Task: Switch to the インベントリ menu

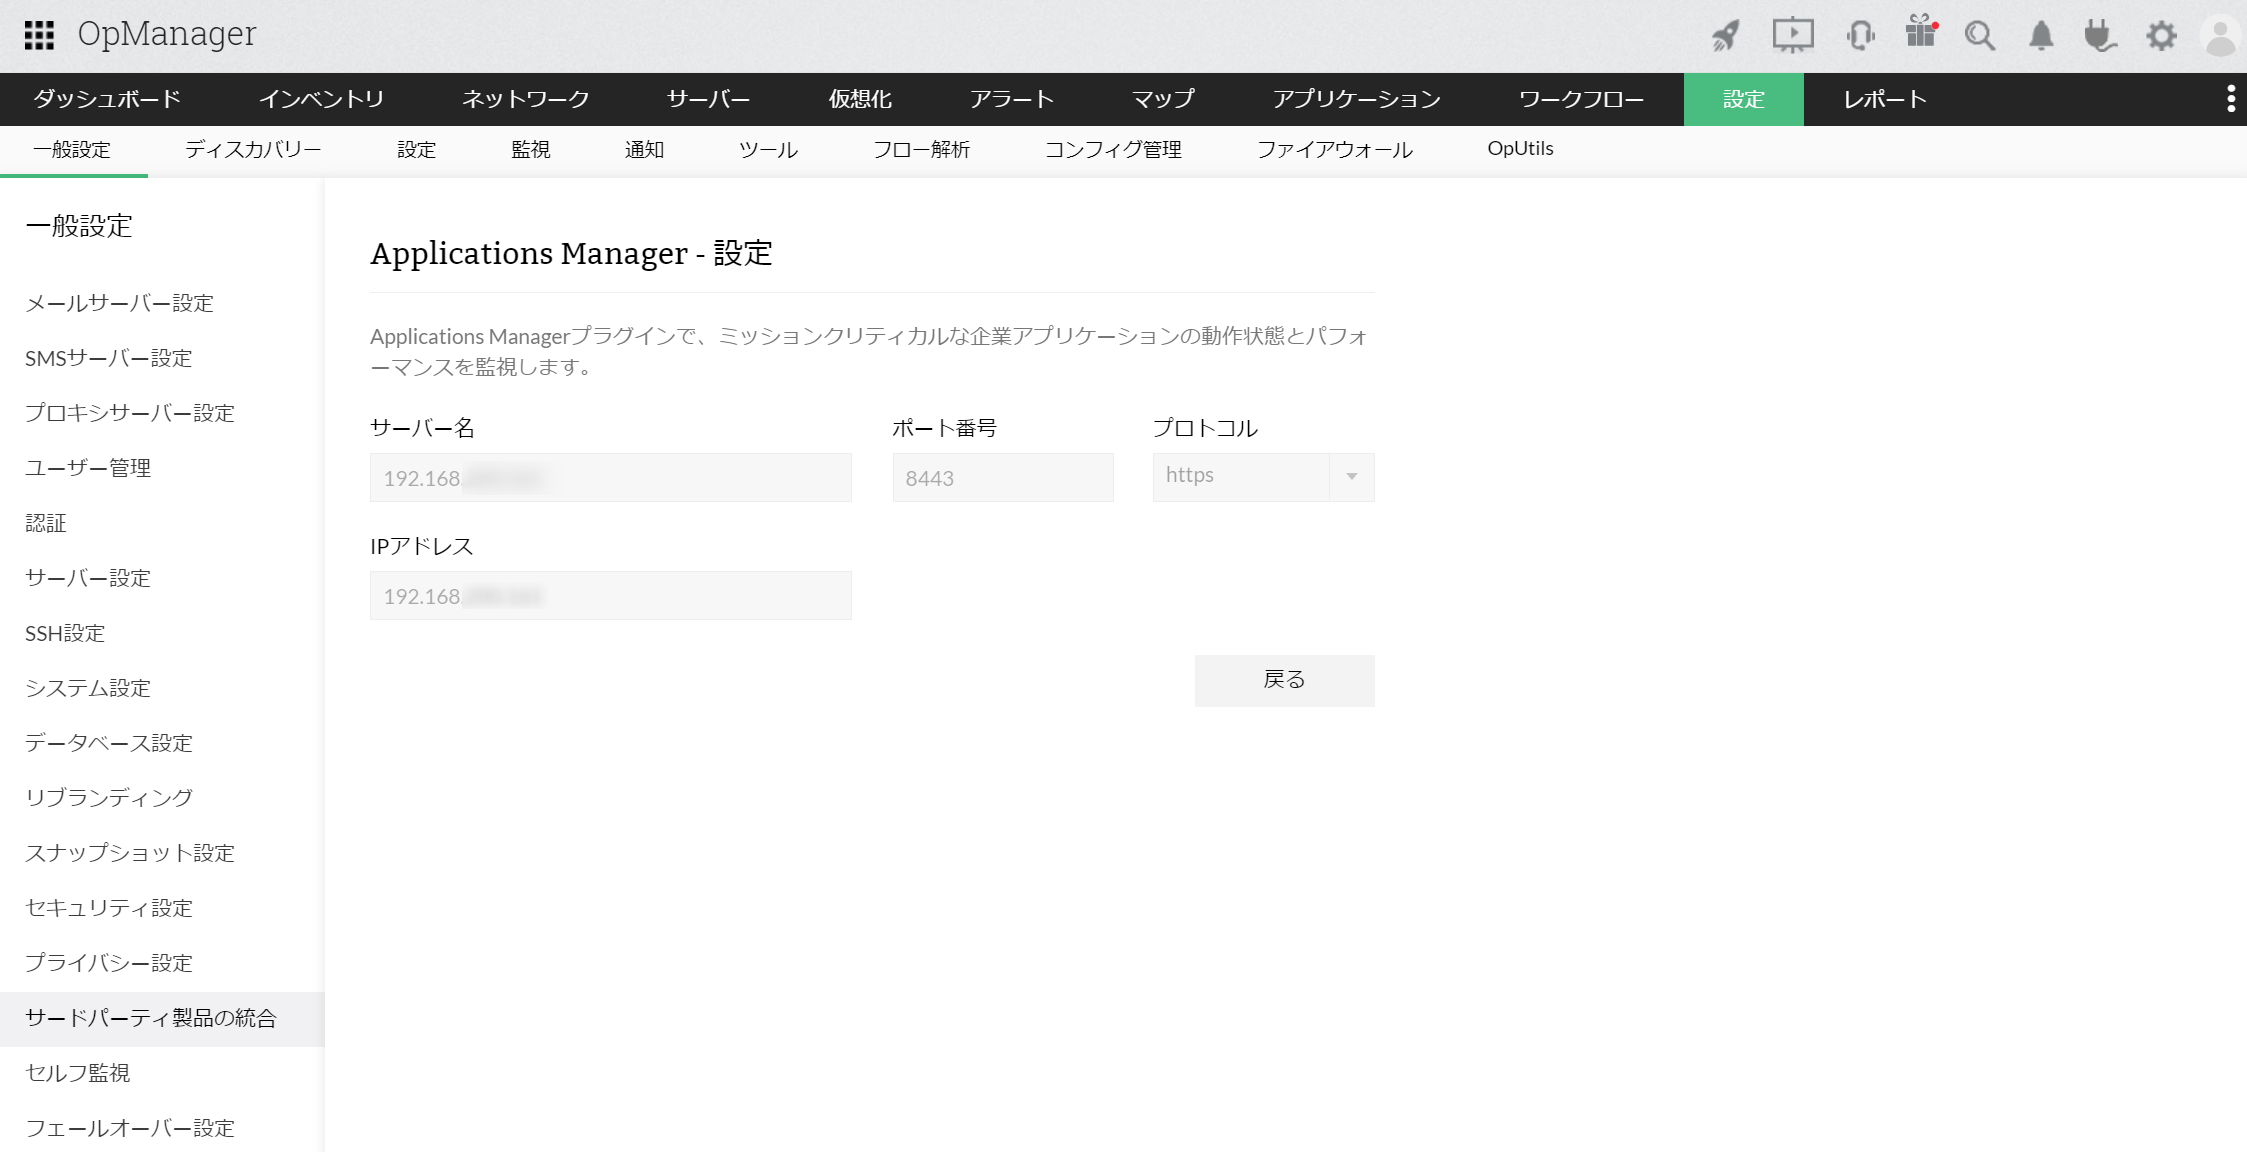Action: click(x=321, y=99)
